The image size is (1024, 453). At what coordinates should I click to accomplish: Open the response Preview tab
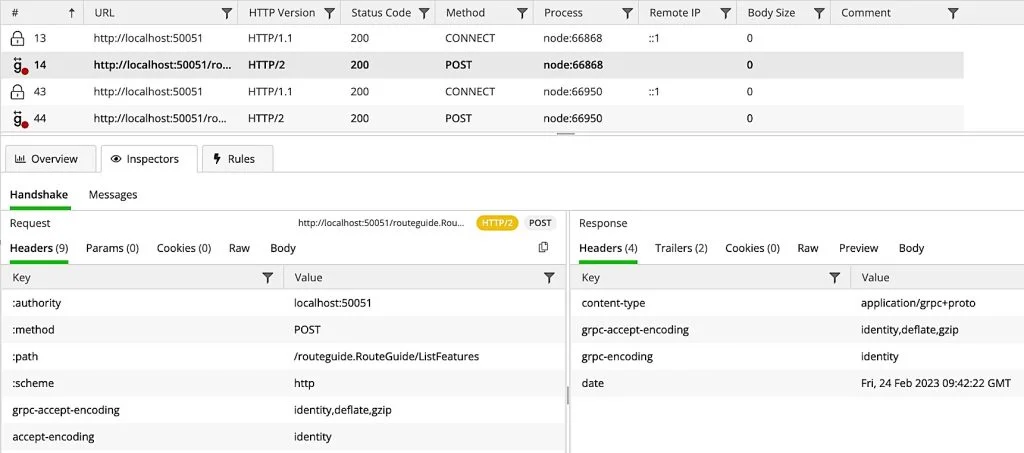tap(858, 248)
